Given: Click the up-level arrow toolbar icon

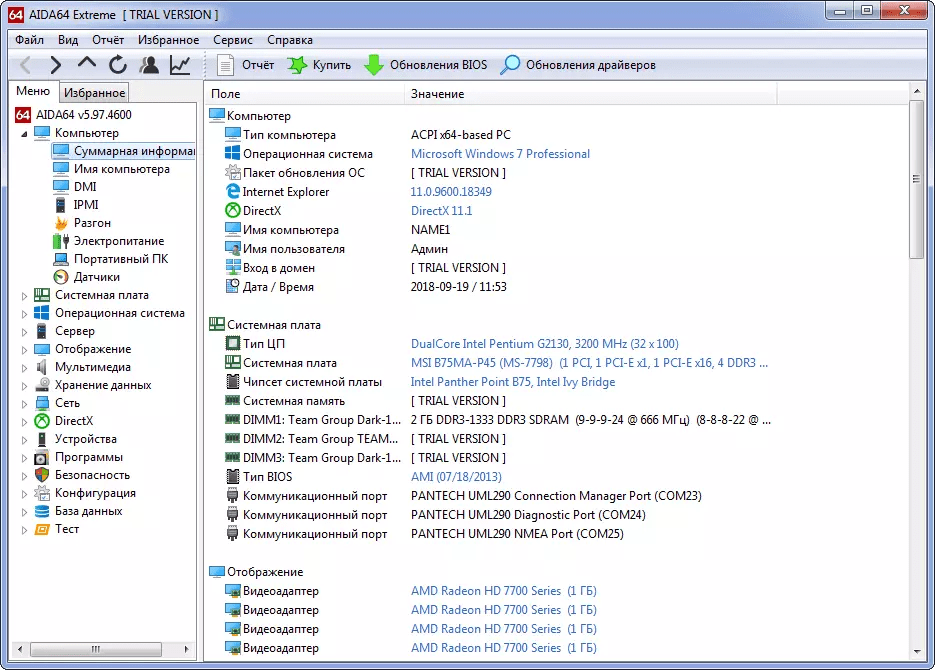Looking at the screenshot, I should [86, 64].
